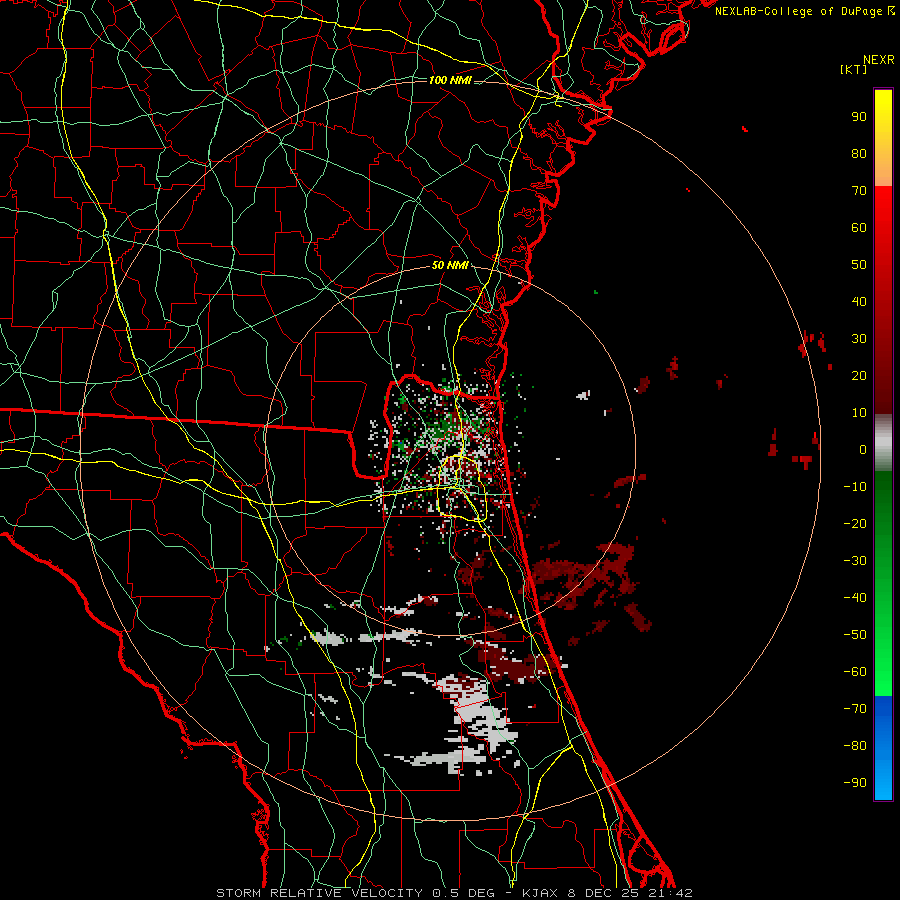Click the -60 scale label
The width and height of the screenshot is (900, 900).
[x=855, y=672]
